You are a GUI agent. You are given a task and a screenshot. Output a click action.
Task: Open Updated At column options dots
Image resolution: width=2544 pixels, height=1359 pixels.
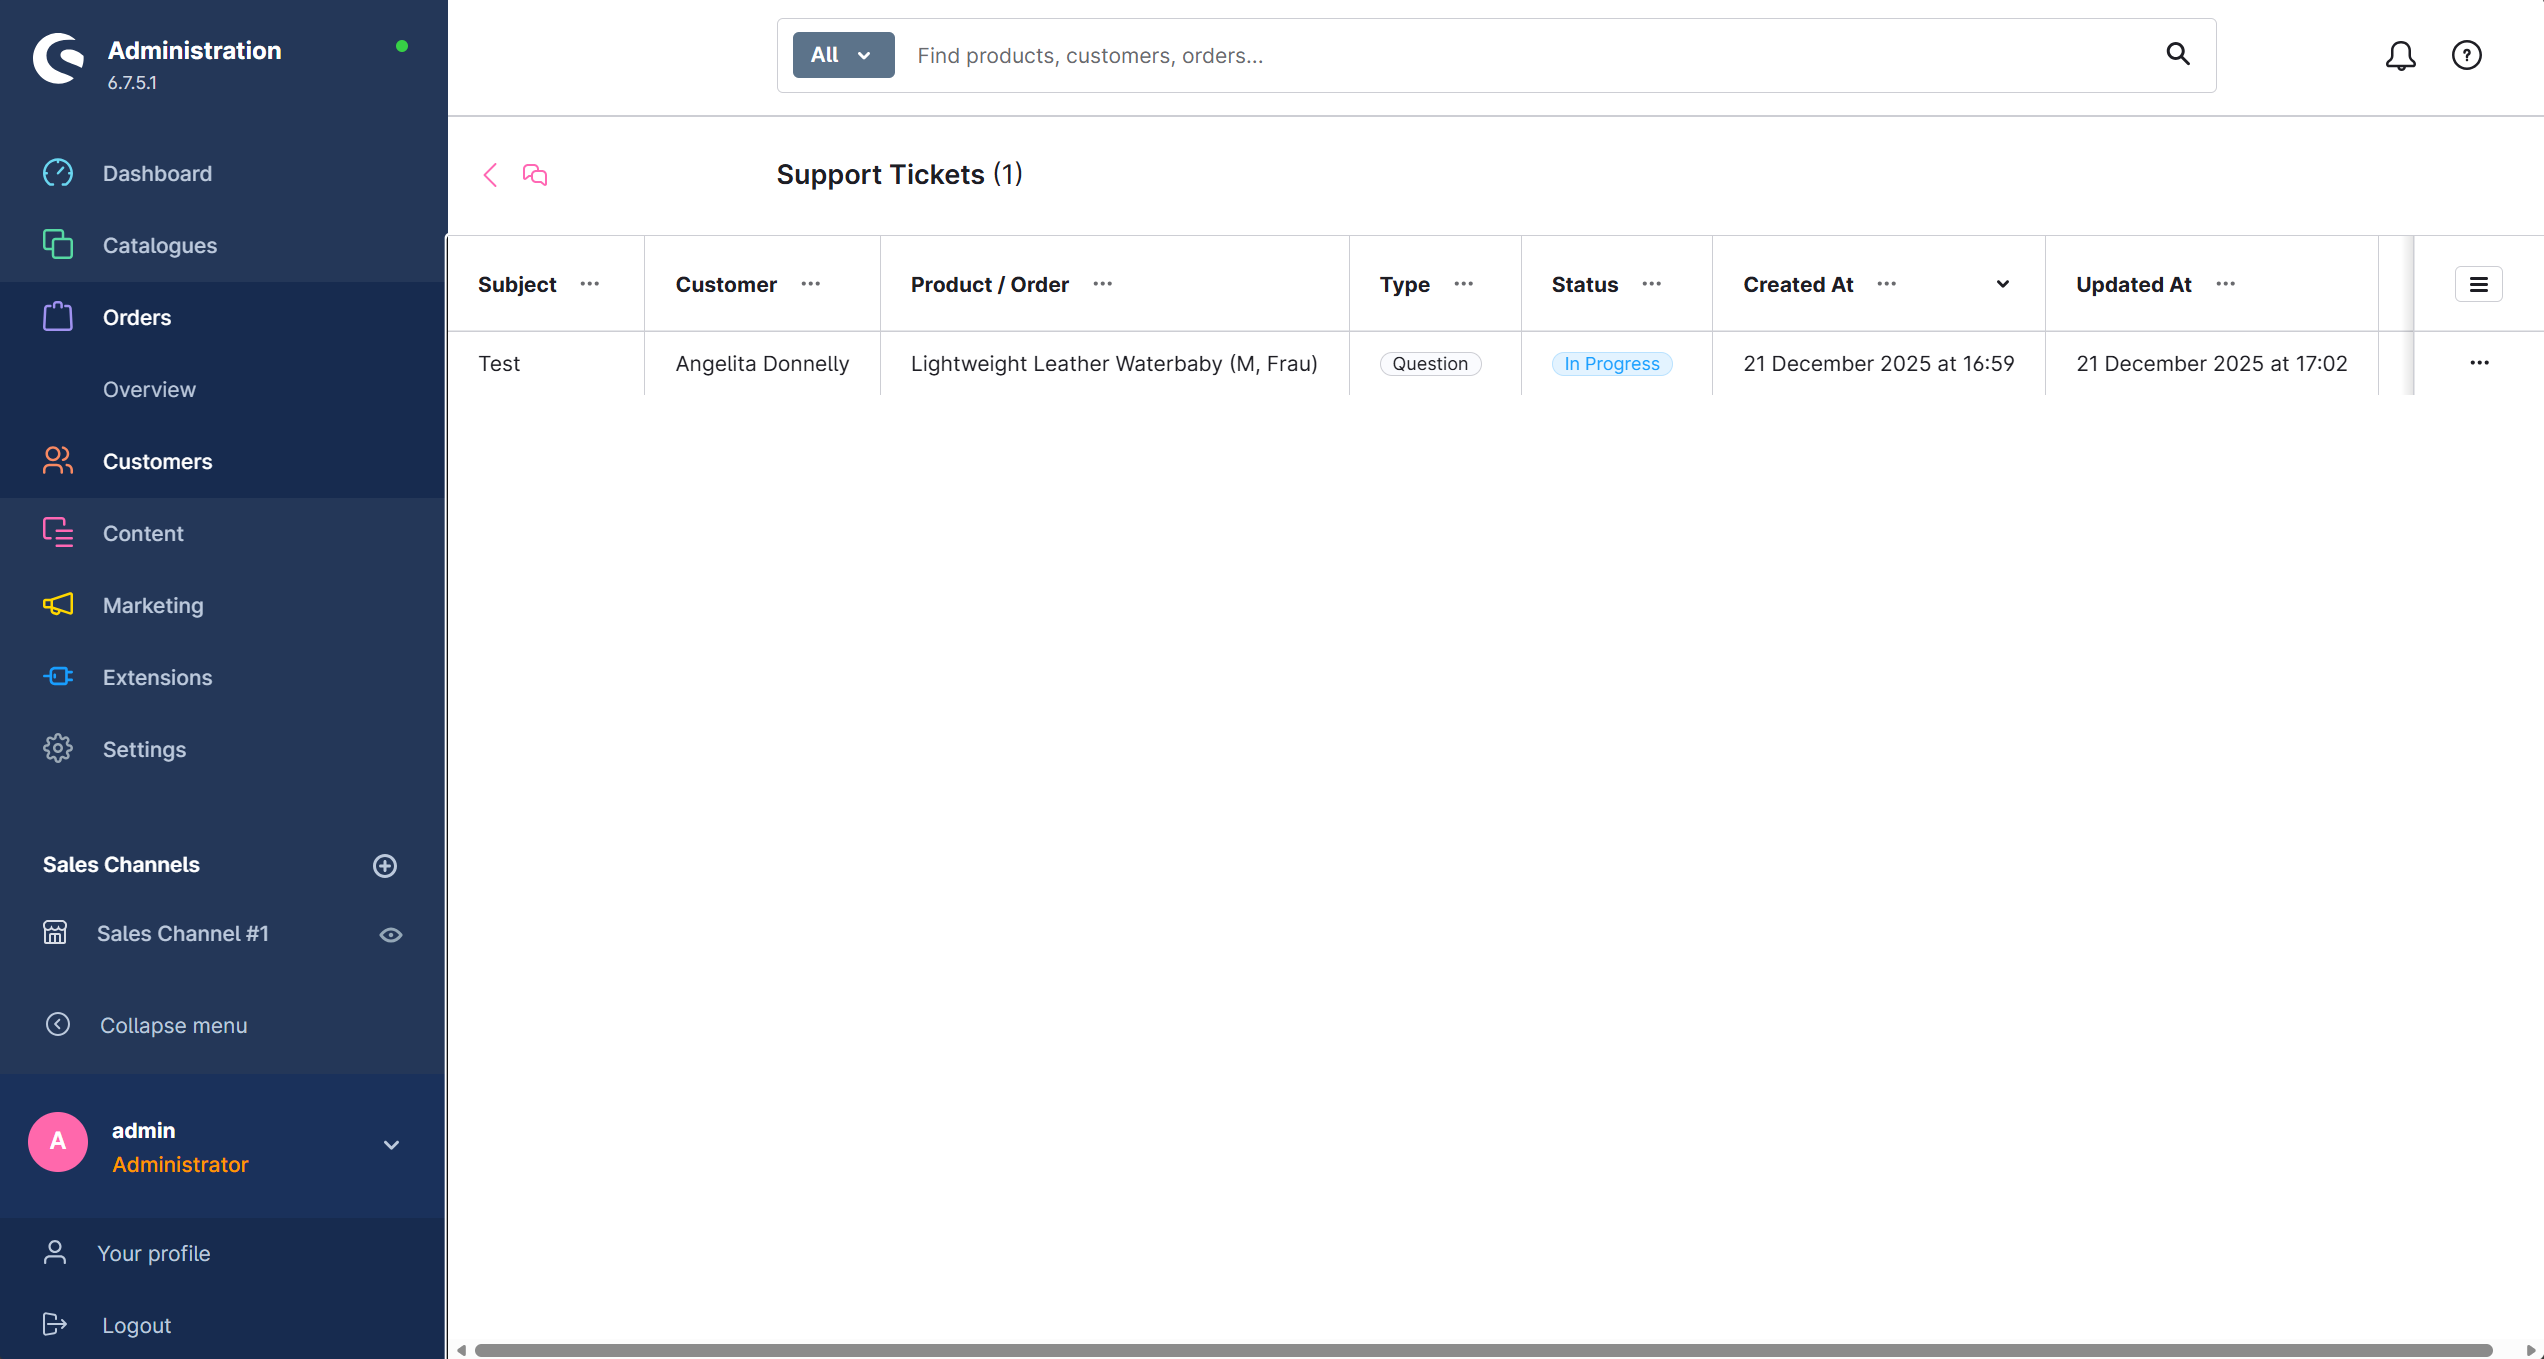(2226, 284)
